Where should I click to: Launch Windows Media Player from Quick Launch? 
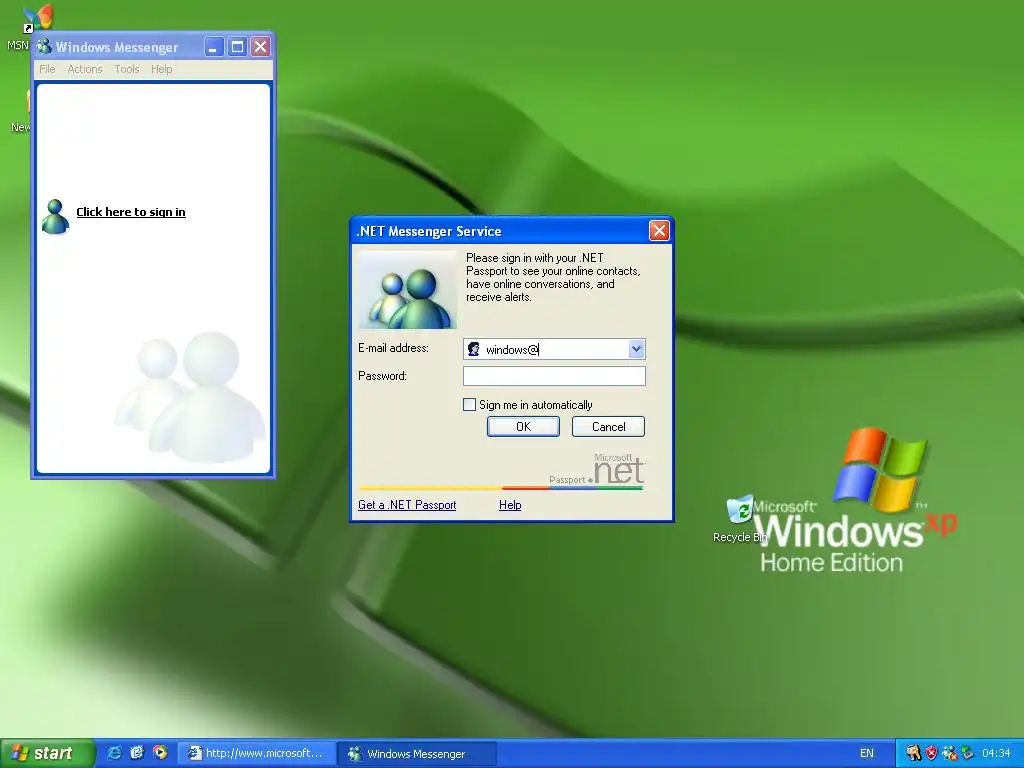coord(160,753)
